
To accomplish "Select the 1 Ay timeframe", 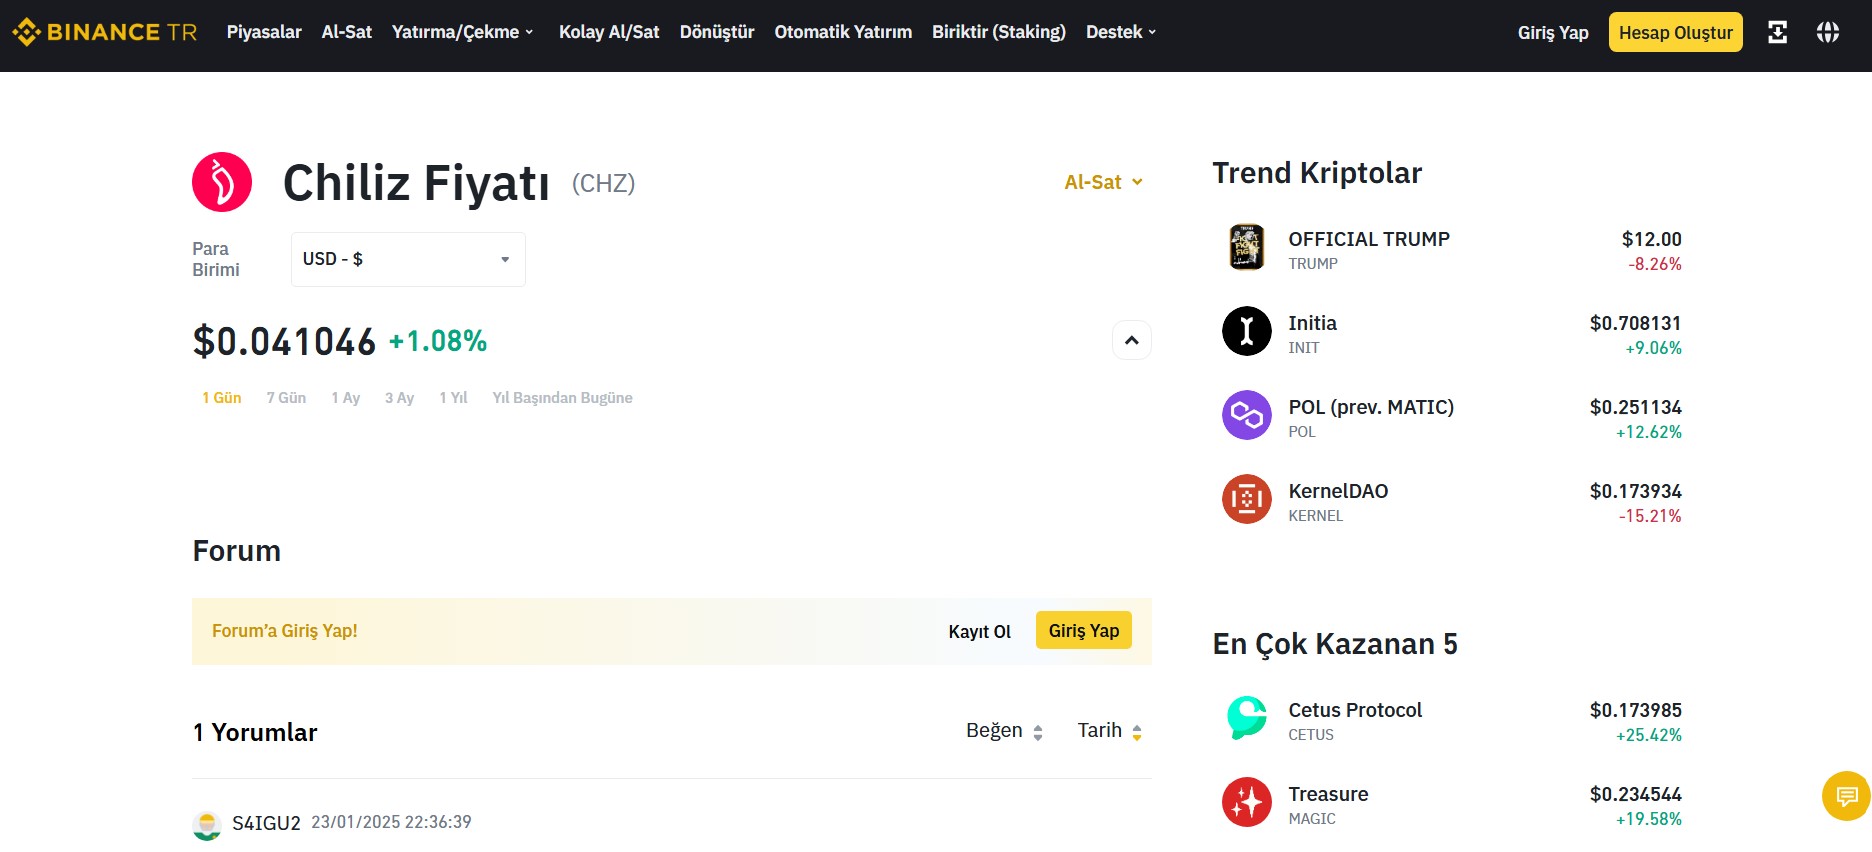I will [346, 398].
